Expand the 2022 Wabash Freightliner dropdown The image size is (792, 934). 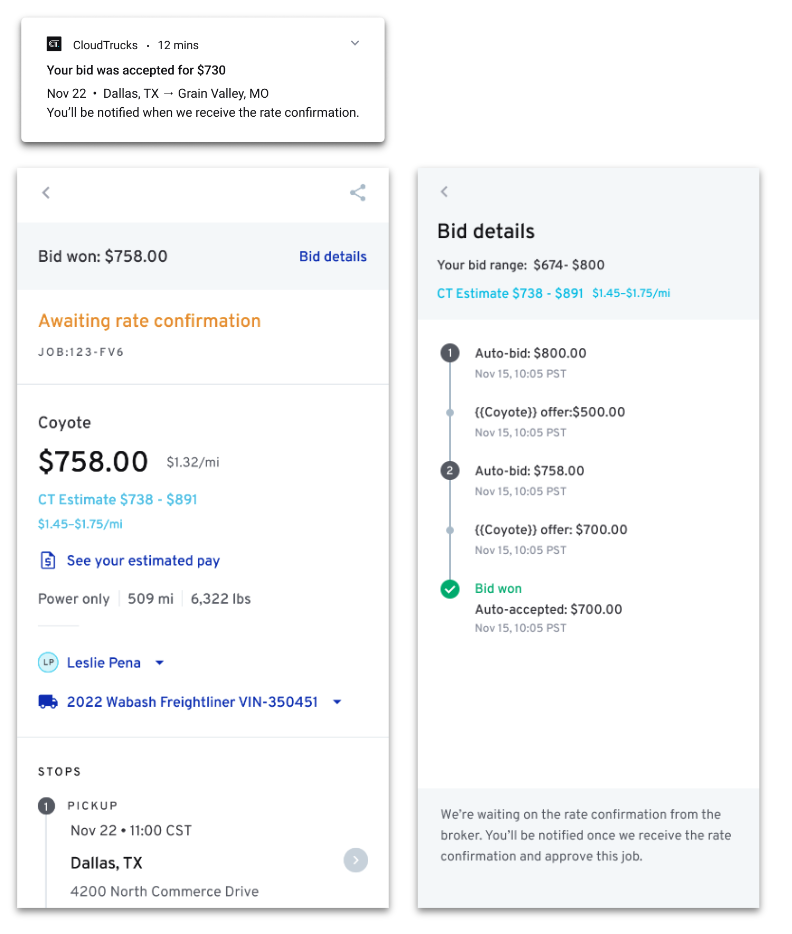click(x=337, y=702)
